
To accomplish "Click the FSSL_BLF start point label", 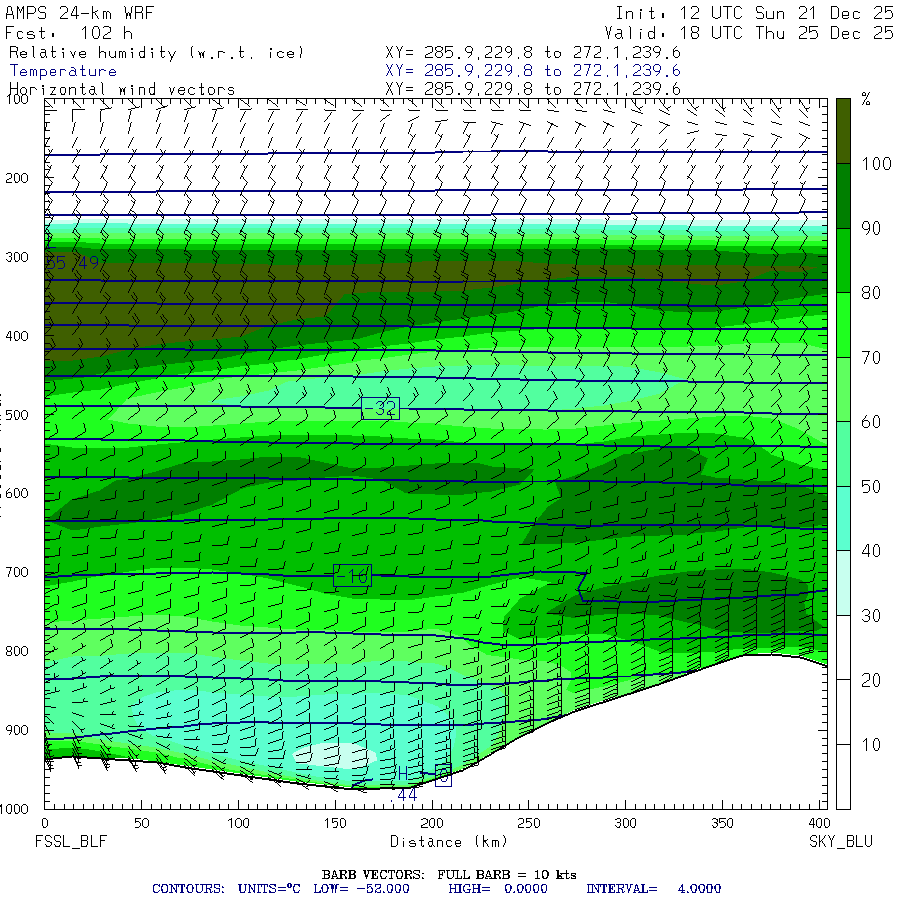I will (72, 842).
